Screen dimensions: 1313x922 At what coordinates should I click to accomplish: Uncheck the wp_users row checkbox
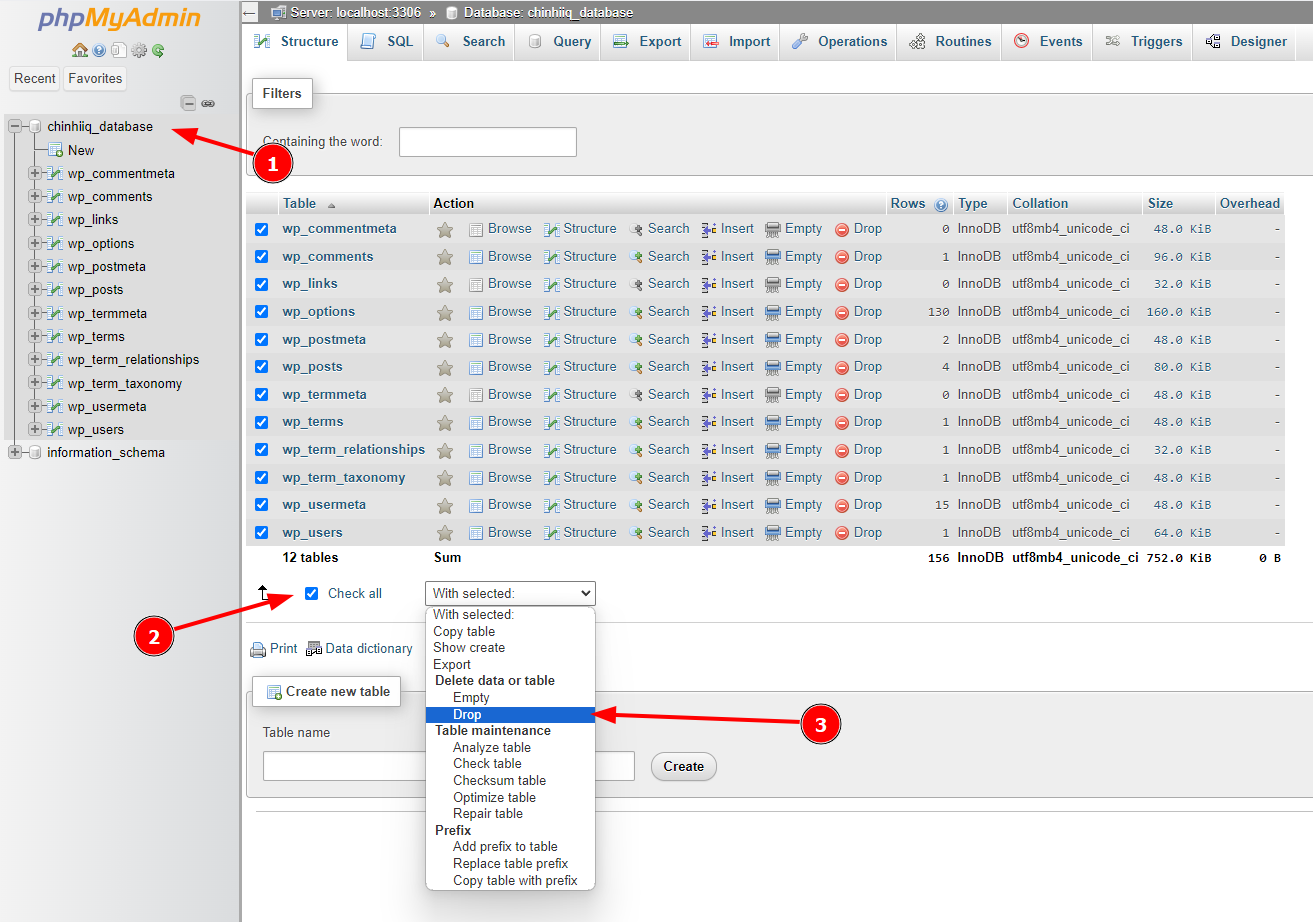pos(262,533)
